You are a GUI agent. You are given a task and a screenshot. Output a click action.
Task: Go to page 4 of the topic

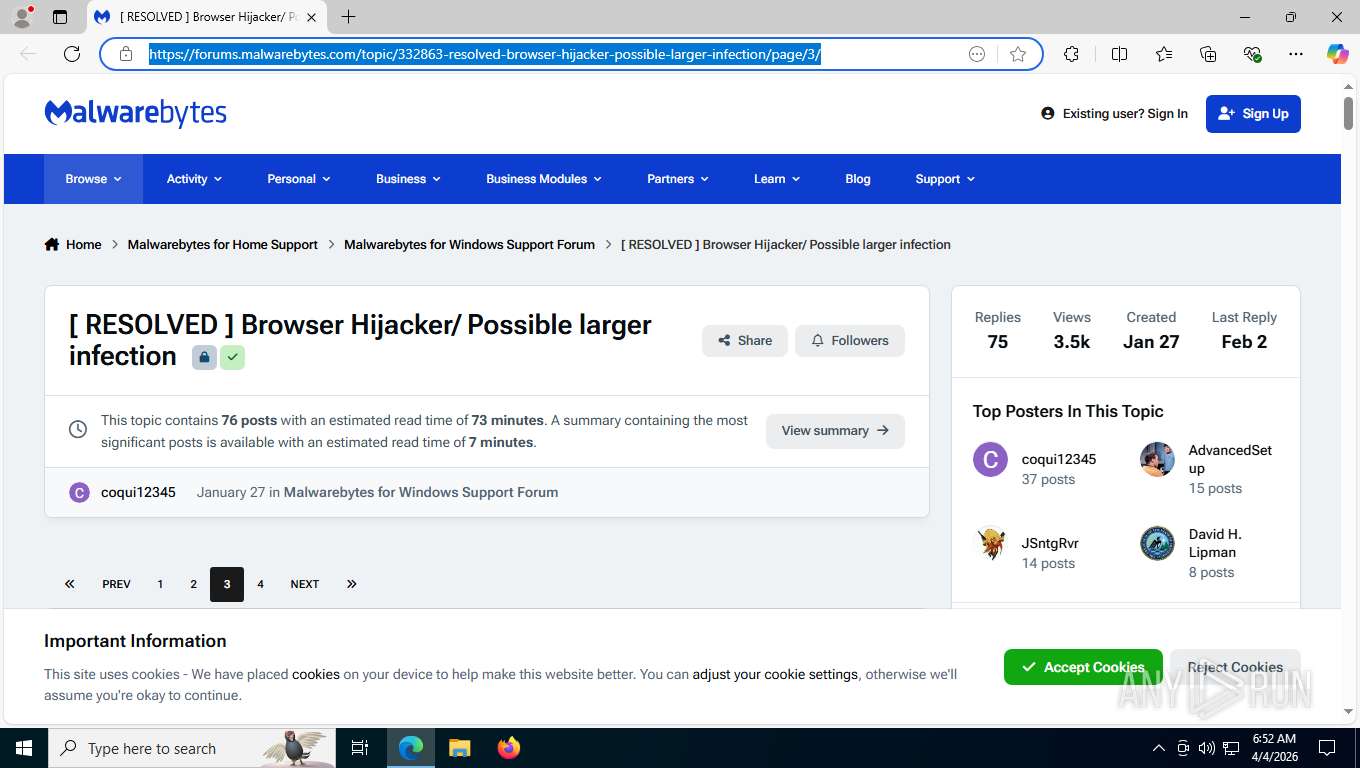tap(260, 584)
